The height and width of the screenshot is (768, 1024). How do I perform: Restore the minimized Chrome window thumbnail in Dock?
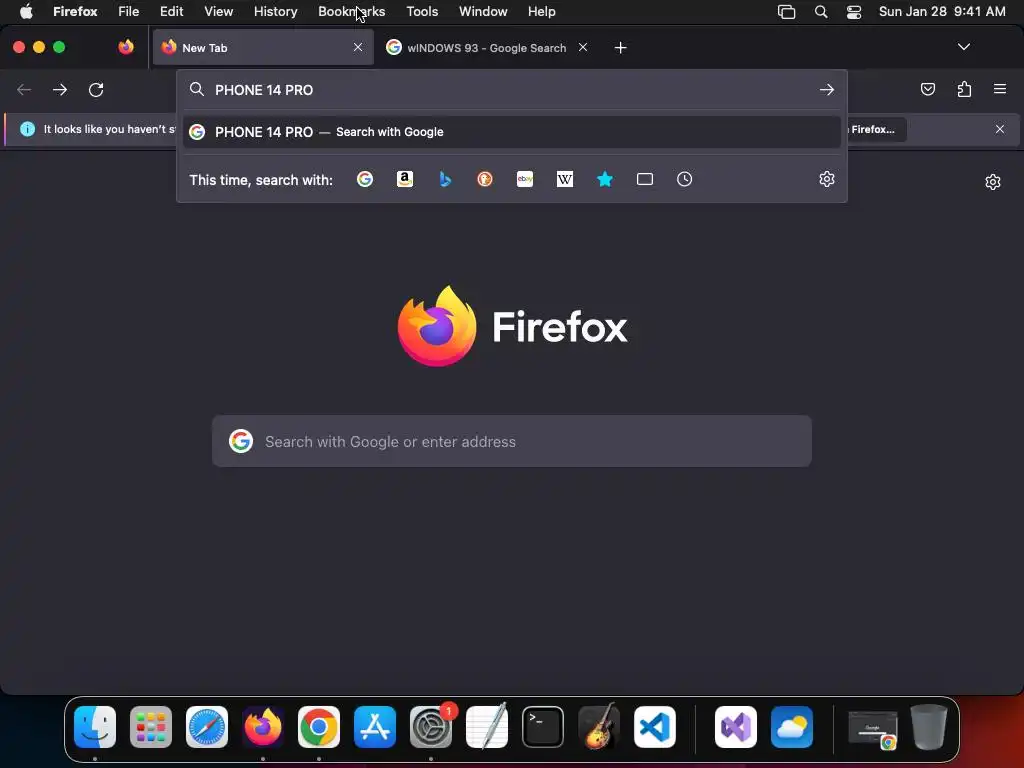873,729
